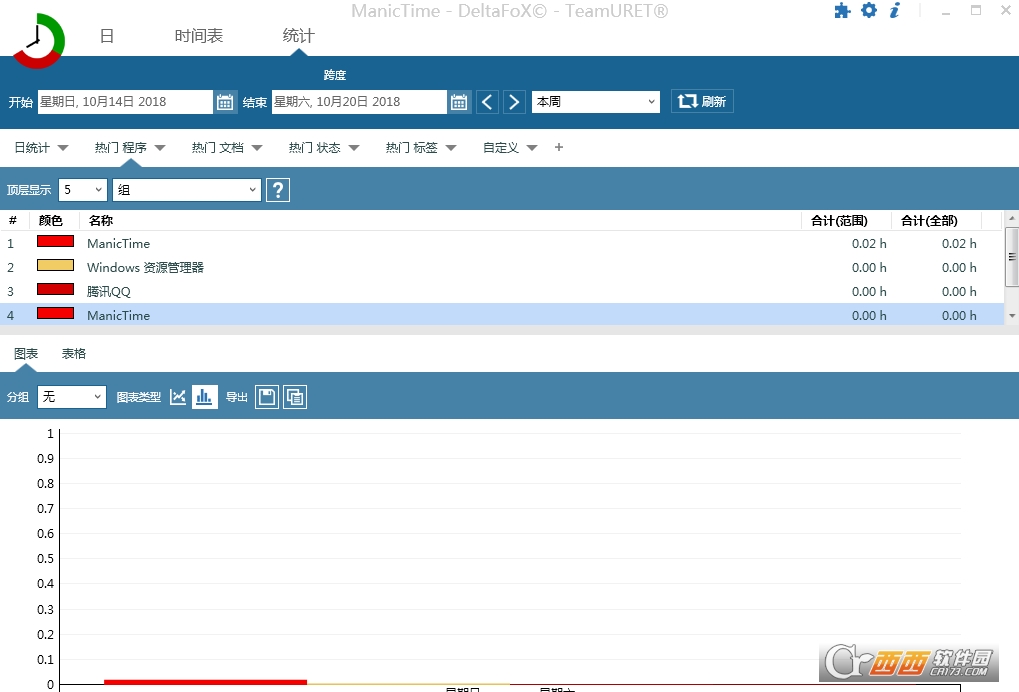Image resolution: width=1019 pixels, height=692 pixels.
Task: Save chart with floppy disk export icon
Action: point(266,396)
